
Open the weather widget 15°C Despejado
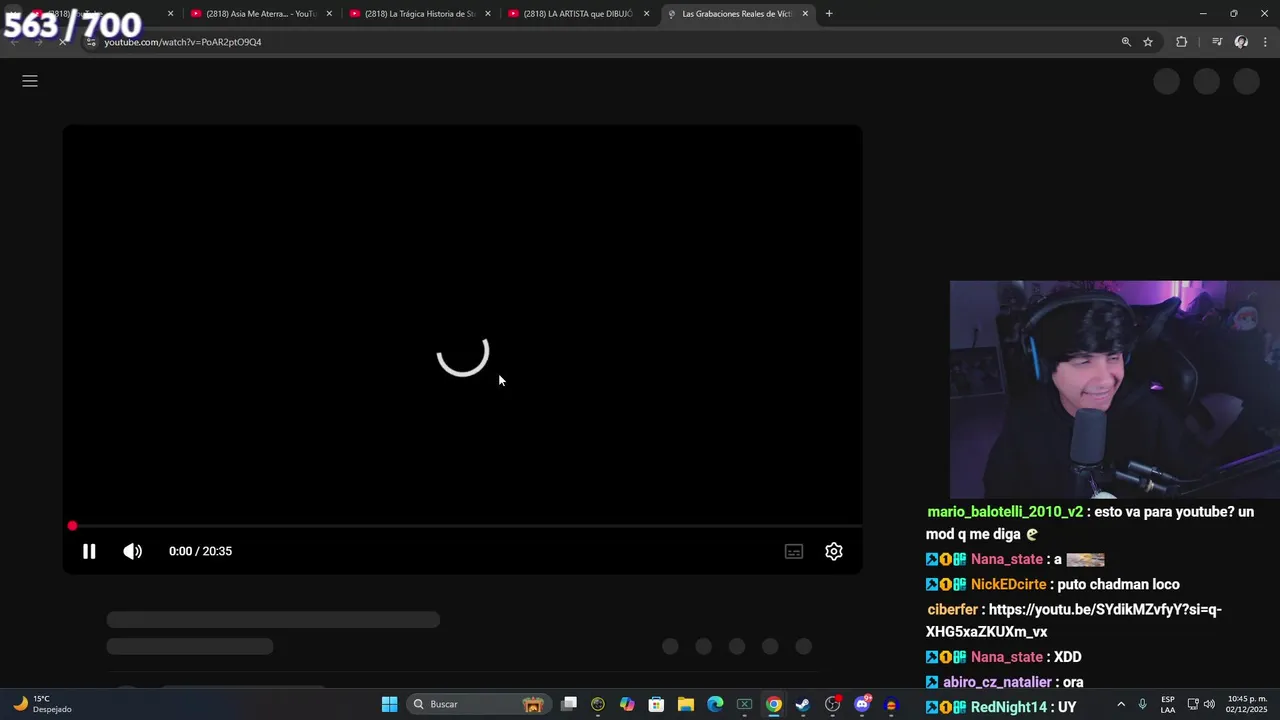[x=40, y=704]
